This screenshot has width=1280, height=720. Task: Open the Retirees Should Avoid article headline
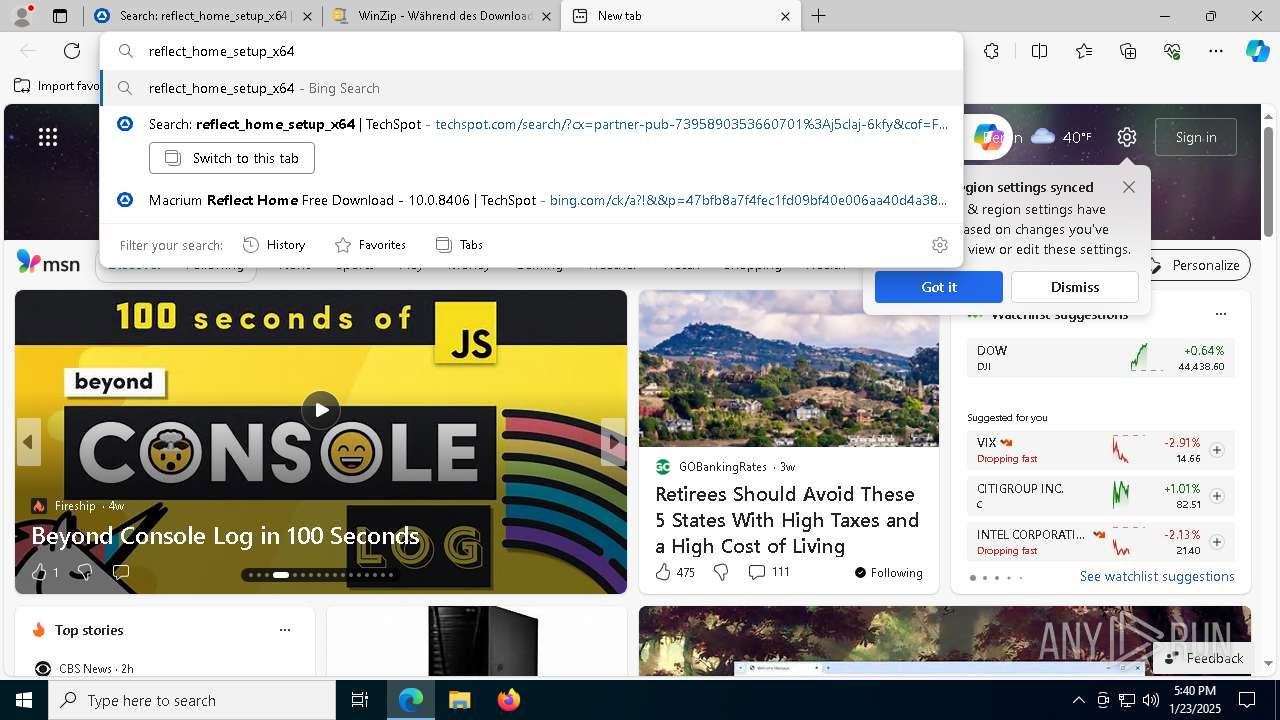787,520
